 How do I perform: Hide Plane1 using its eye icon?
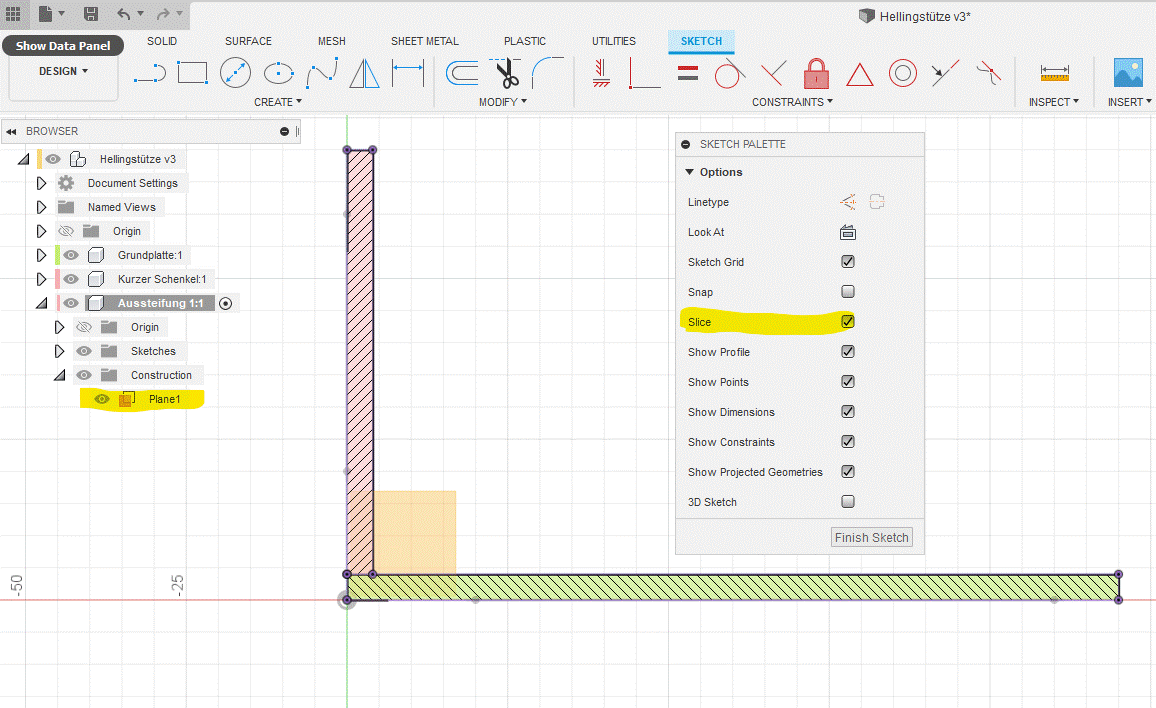click(101, 399)
